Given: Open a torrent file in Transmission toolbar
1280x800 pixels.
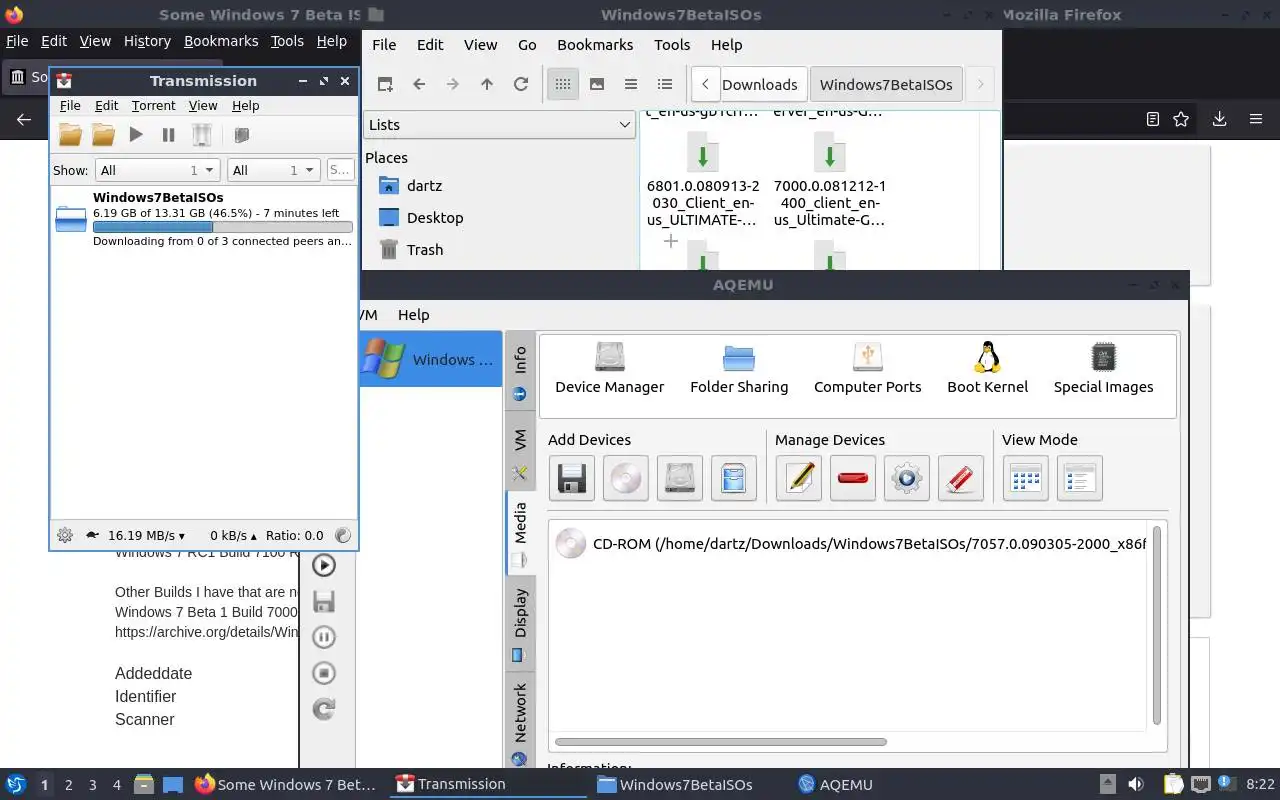Looking at the screenshot, I should tap(70, 135).
